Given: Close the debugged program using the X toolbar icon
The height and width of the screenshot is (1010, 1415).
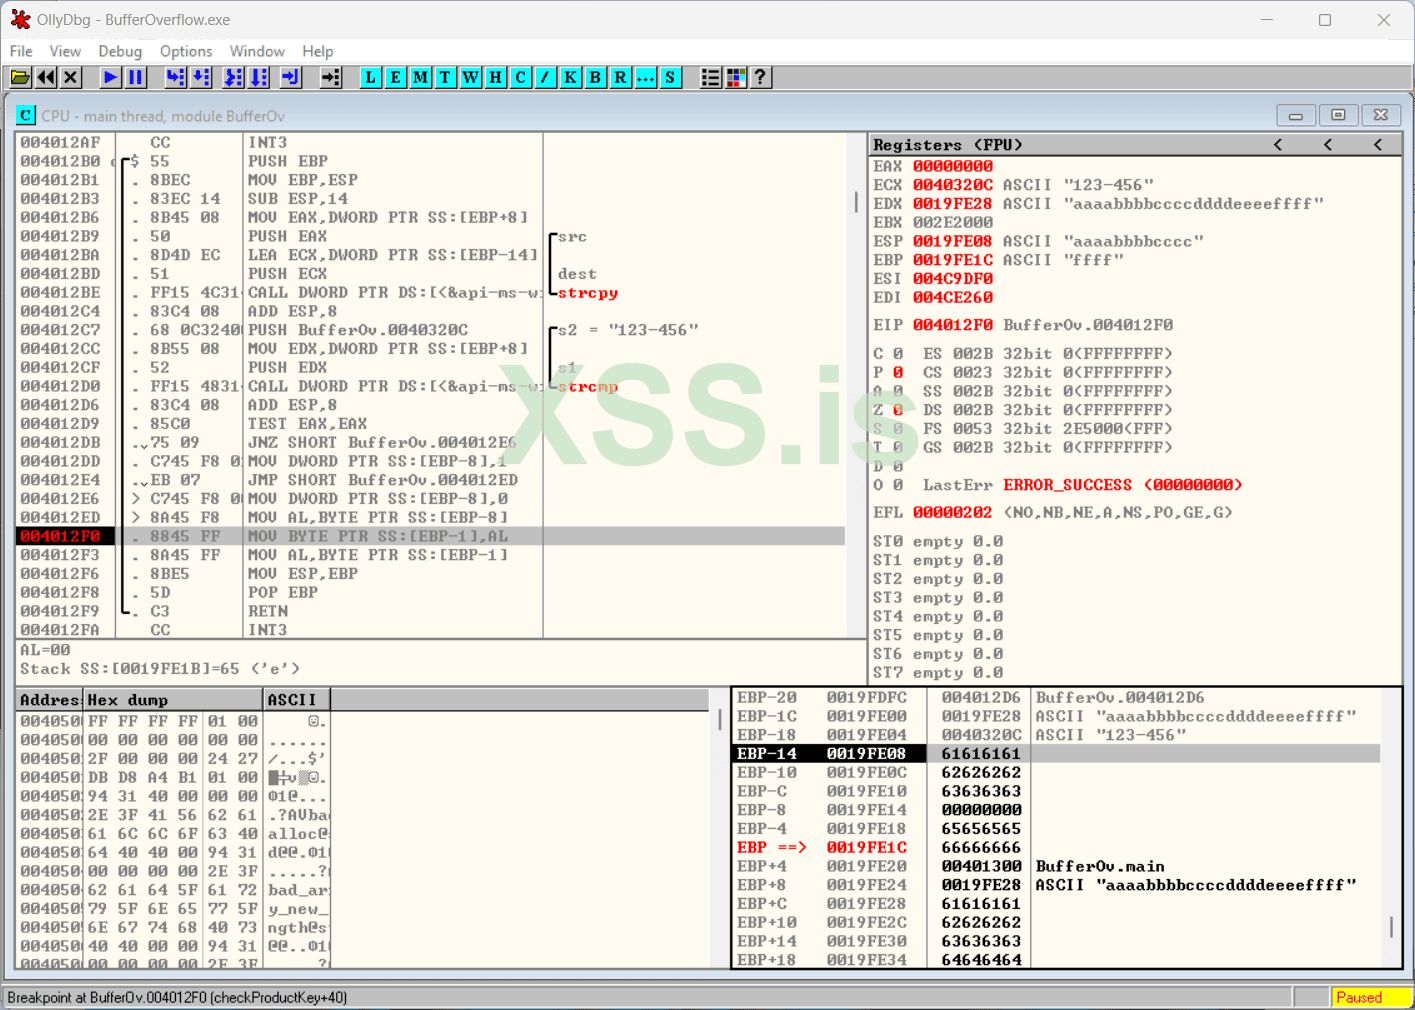Looking at the screenshot, I should [x=71, y=77].
